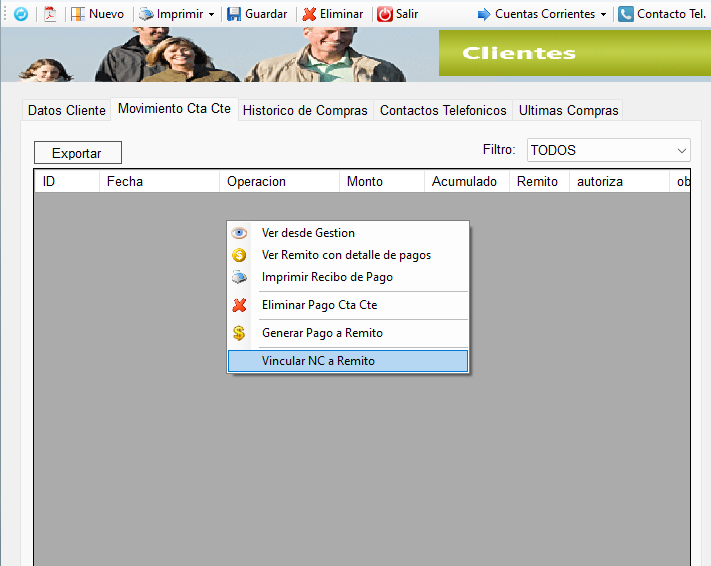Go to the Ultimas Compras tab
Image resolution: width=711 pixels, height=566 pixels.
[x=568, y=110]
